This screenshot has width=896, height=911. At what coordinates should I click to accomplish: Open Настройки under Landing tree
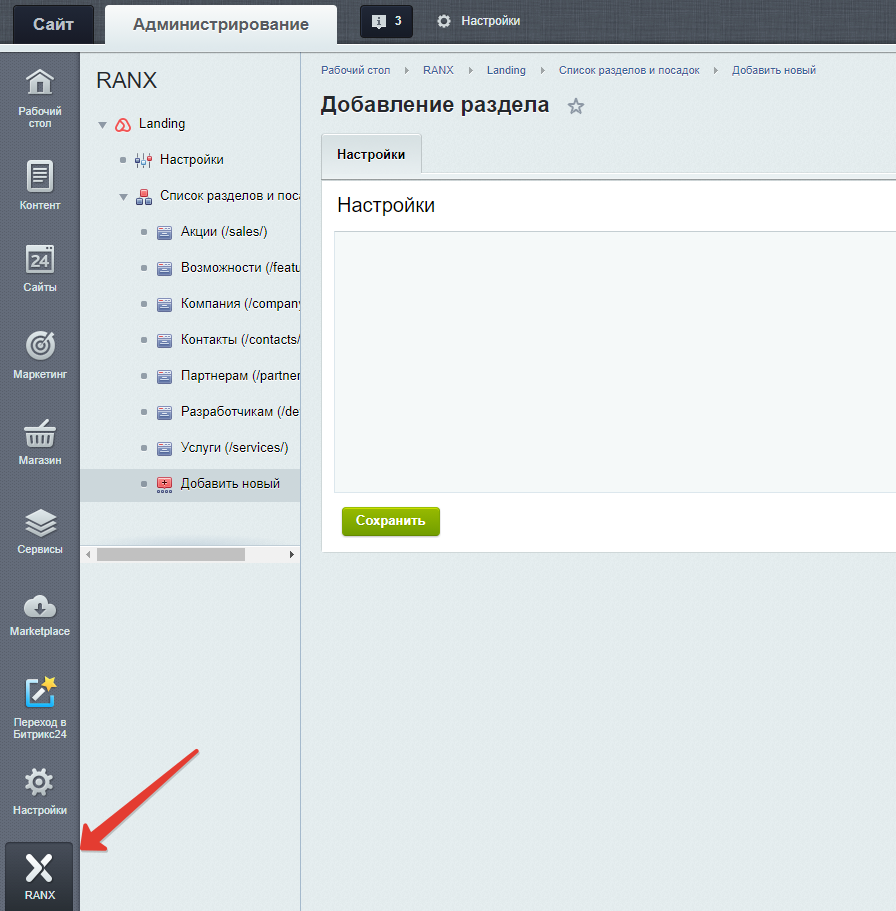[192, 160]
